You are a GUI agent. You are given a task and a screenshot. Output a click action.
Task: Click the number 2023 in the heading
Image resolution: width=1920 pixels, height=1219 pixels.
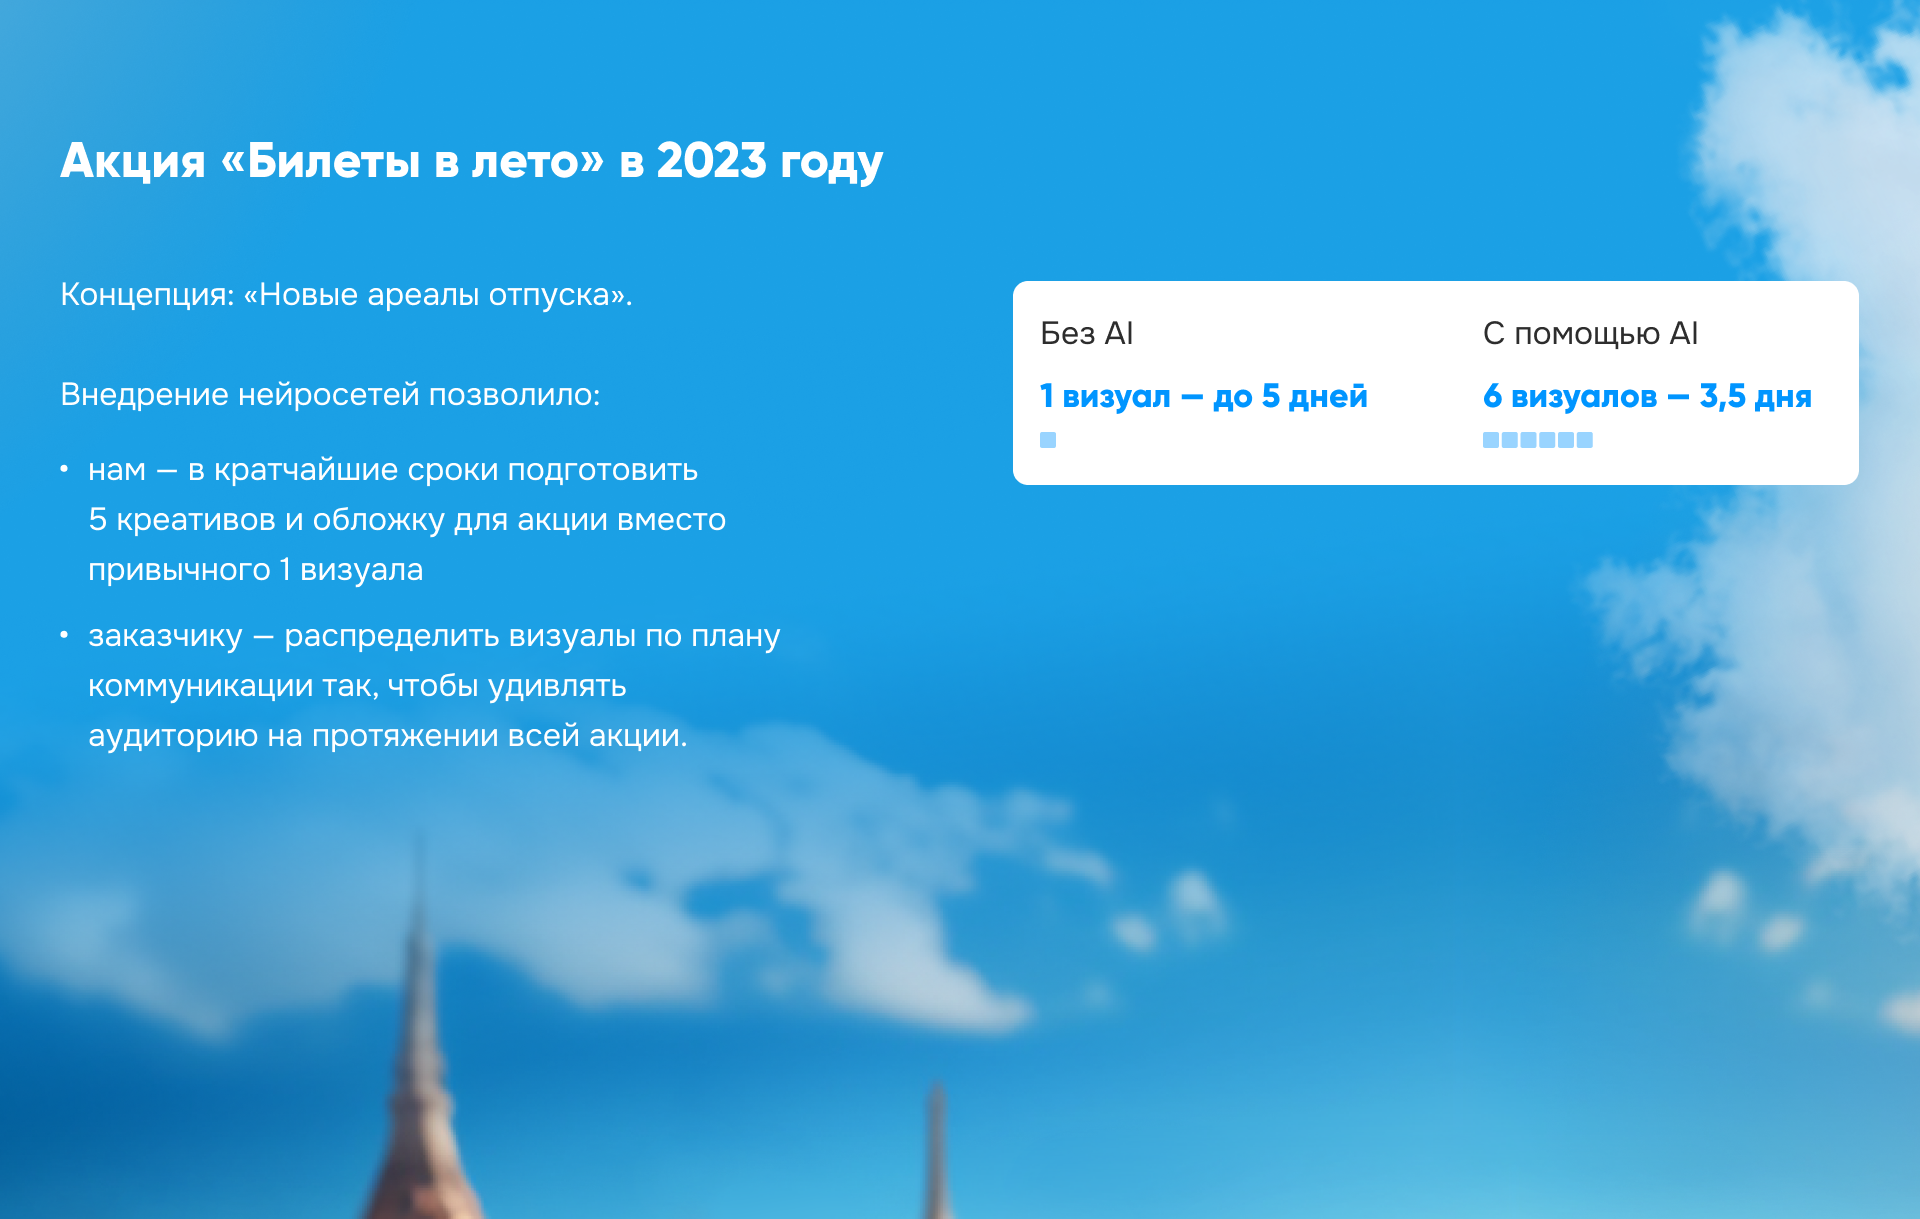pos(711,162)
